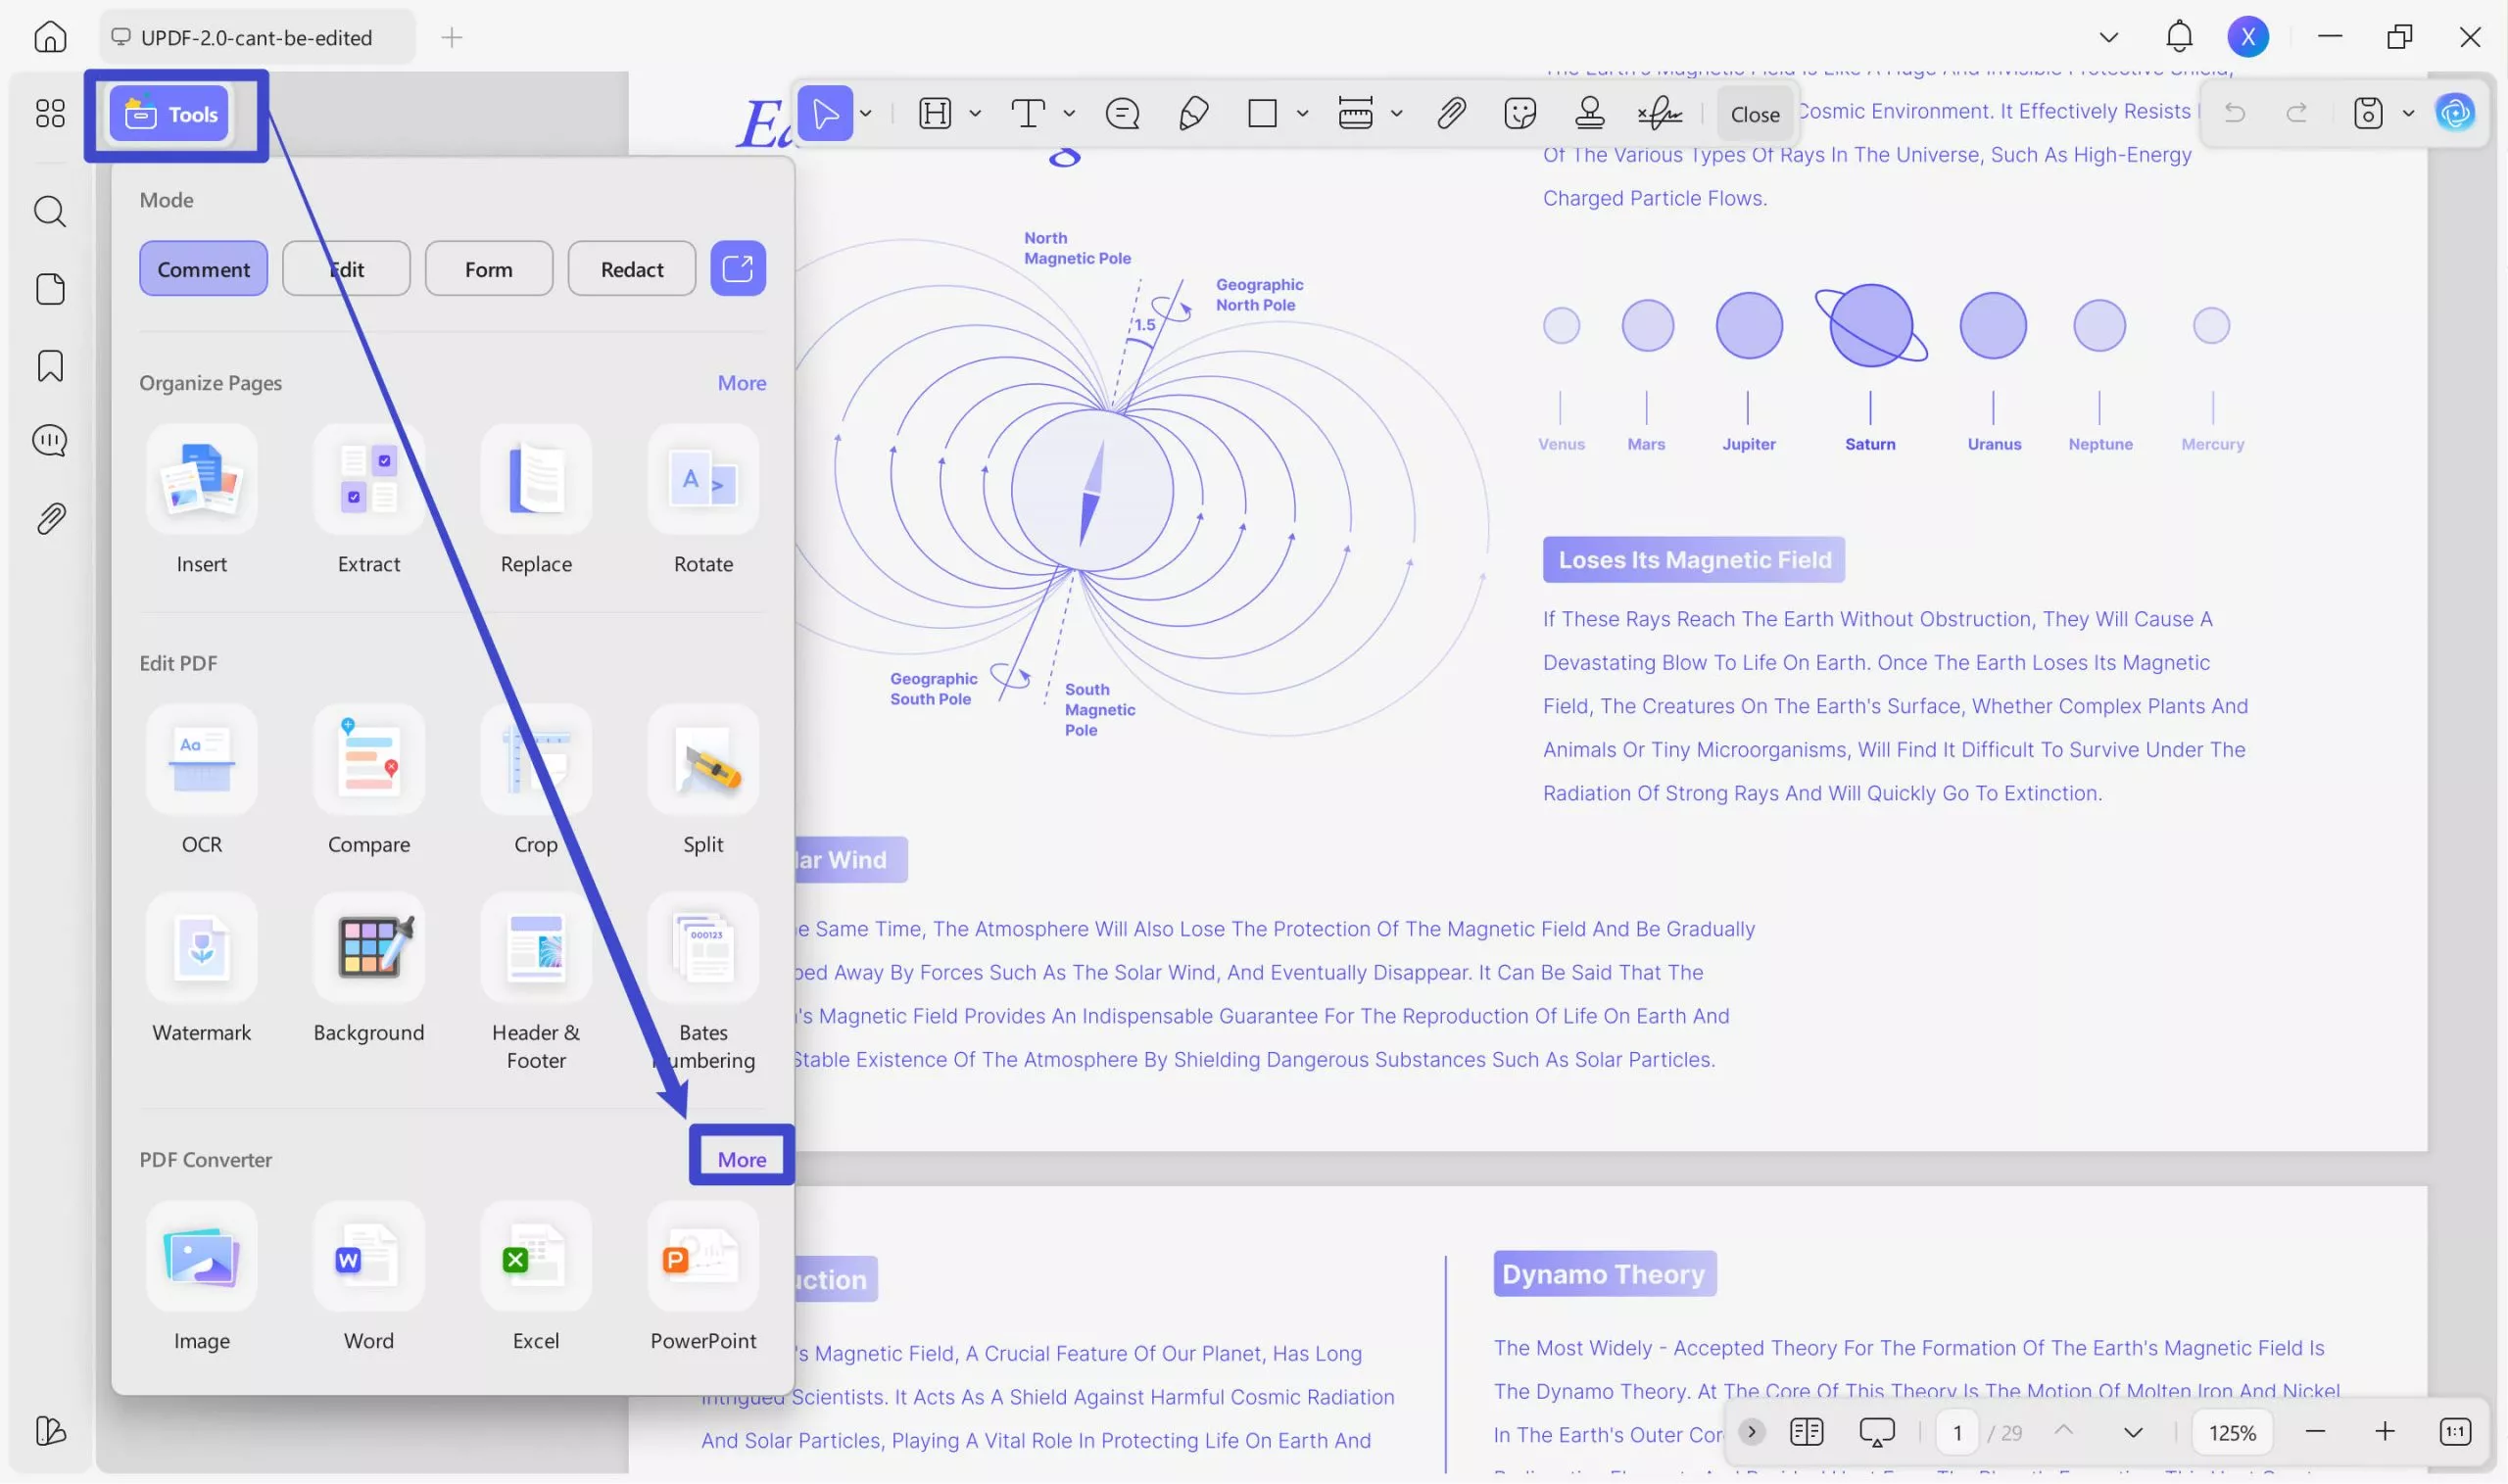Switch to Edit mode
2508x1484 pixels.
tap(346, 269)
